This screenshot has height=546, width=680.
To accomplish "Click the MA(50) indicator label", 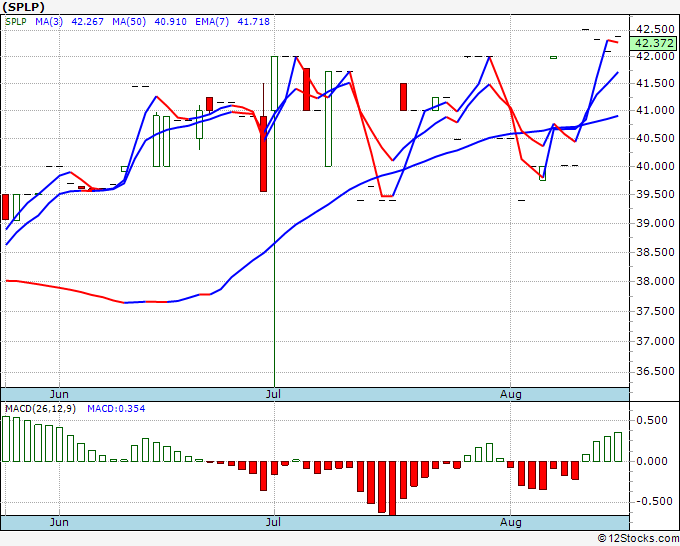I will (x=129, y=22).
